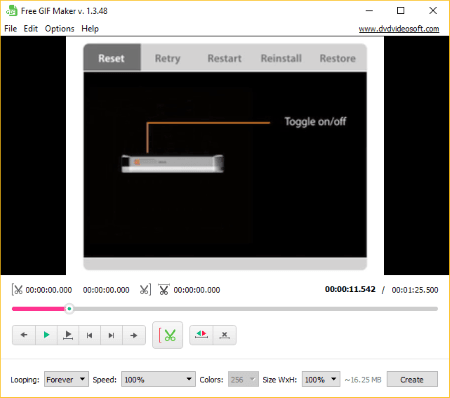Screen dimensions: 450x398
Task: Click the Create button
Action: [412, 379]
